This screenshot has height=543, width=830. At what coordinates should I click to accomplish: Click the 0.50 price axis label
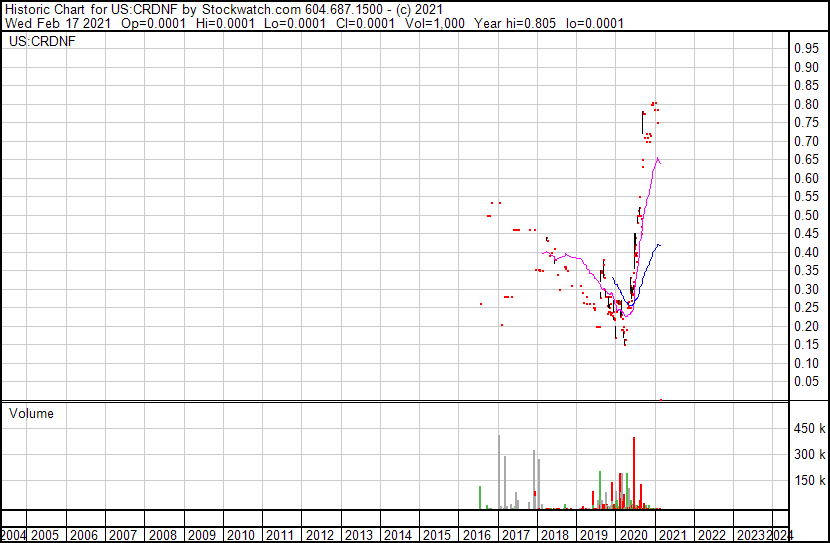click(806, 215)
